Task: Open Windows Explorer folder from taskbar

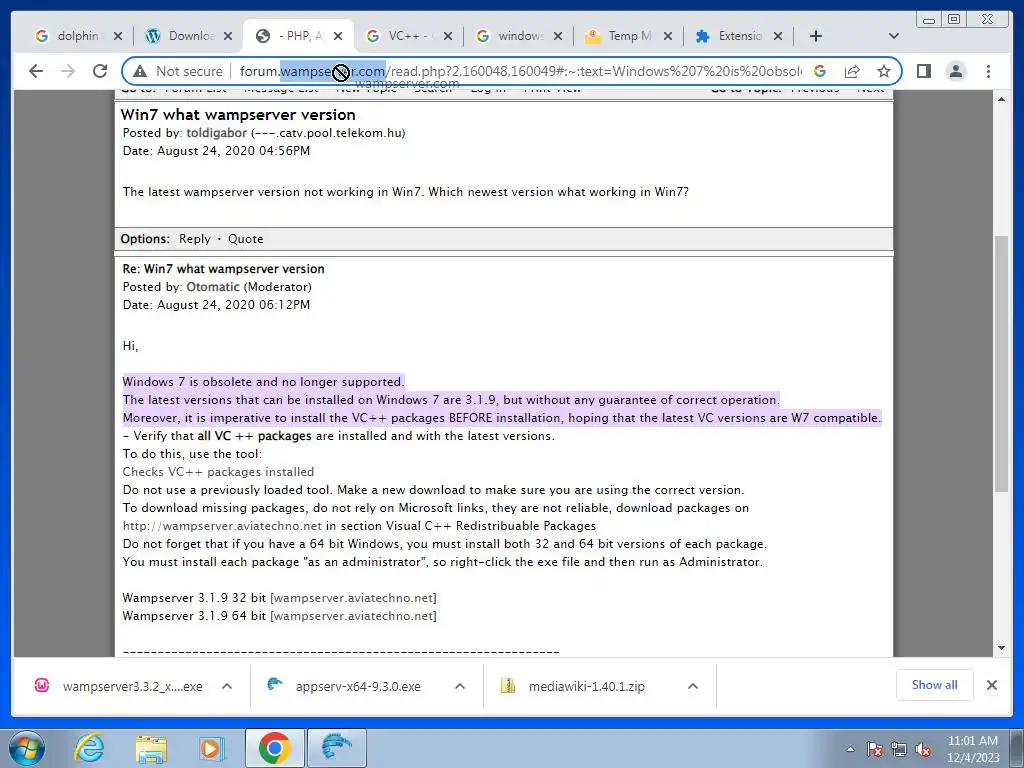Action: point(151,748)
